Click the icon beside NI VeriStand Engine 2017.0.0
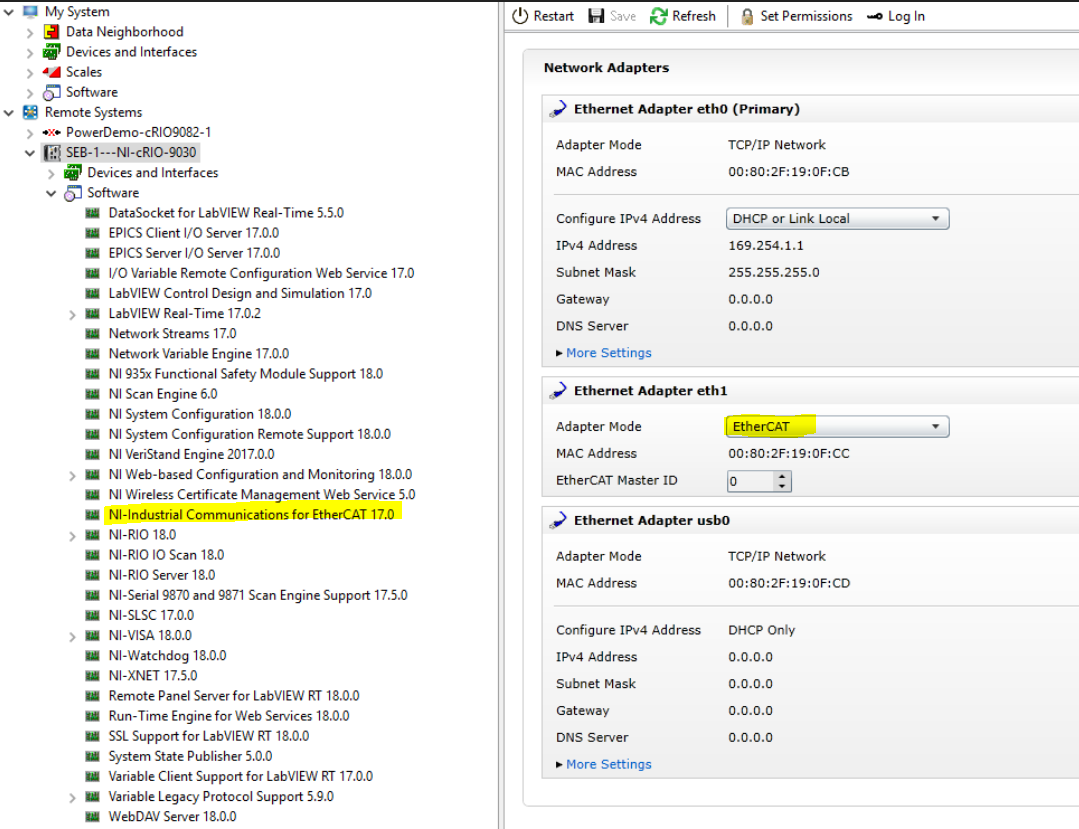 coord(92,454)
